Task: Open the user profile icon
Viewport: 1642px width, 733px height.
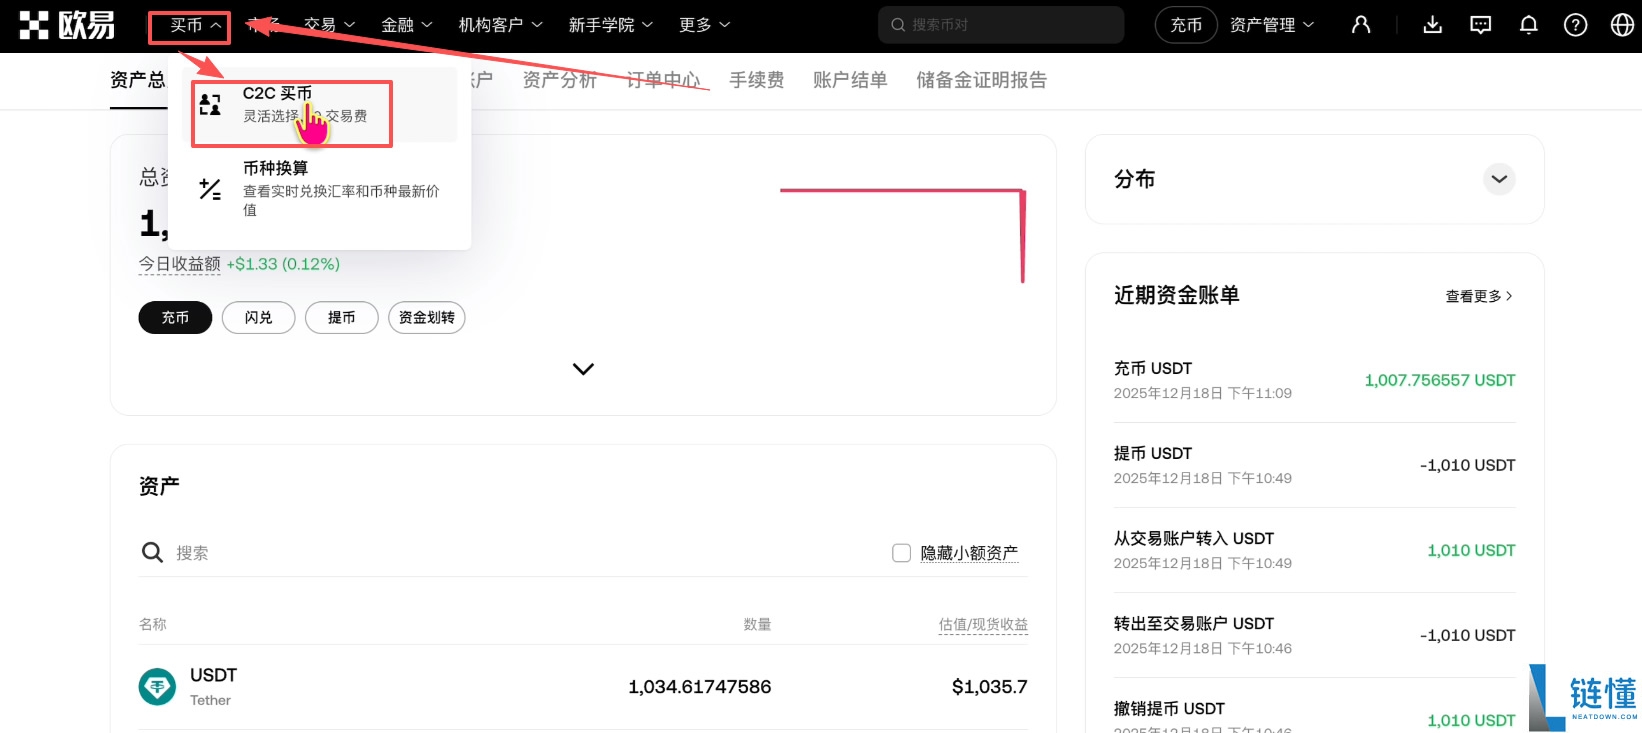Action: click(1361, 25)
